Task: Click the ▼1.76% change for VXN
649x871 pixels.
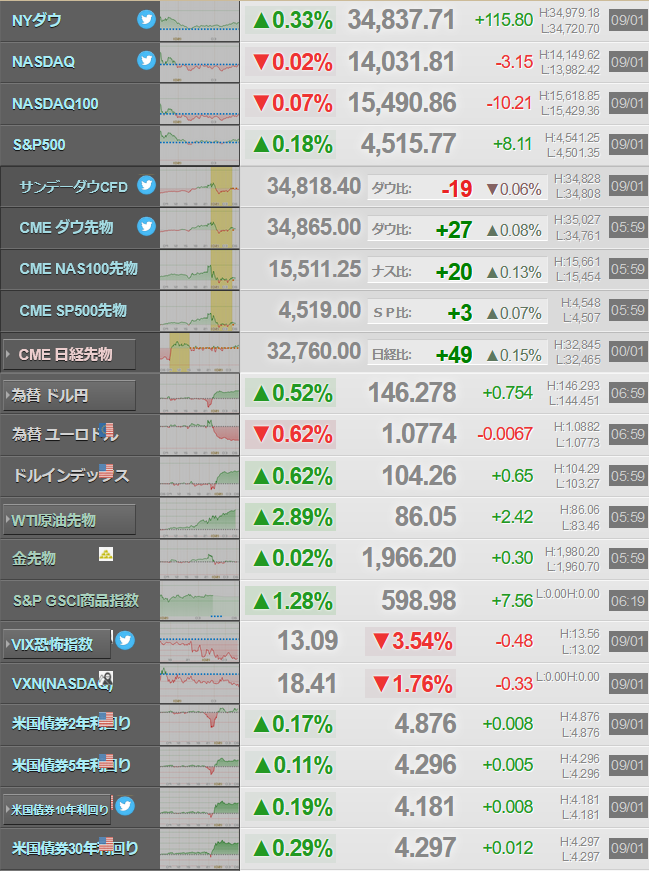Action: click(x=411, y=684)
